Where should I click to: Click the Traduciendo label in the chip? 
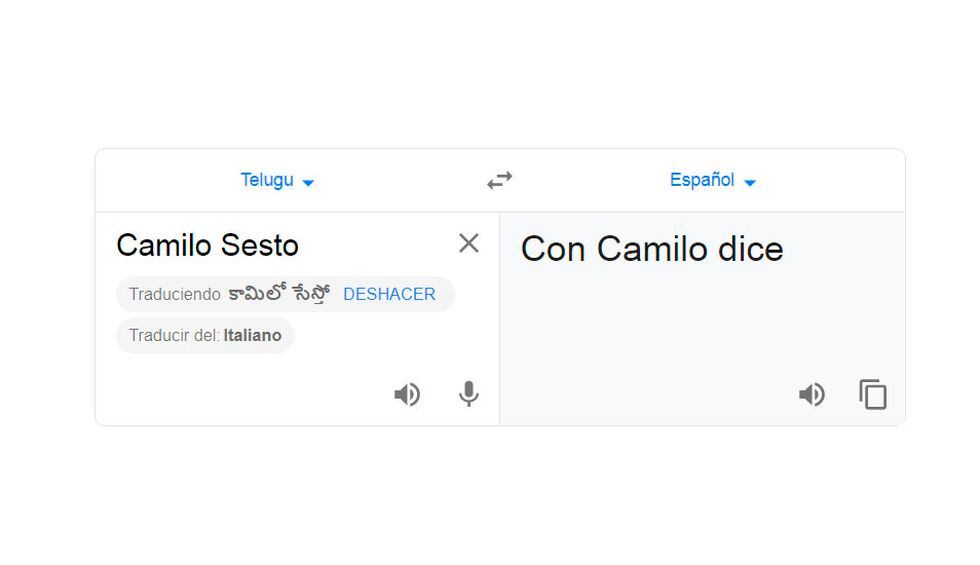click(x=174, y=294)
